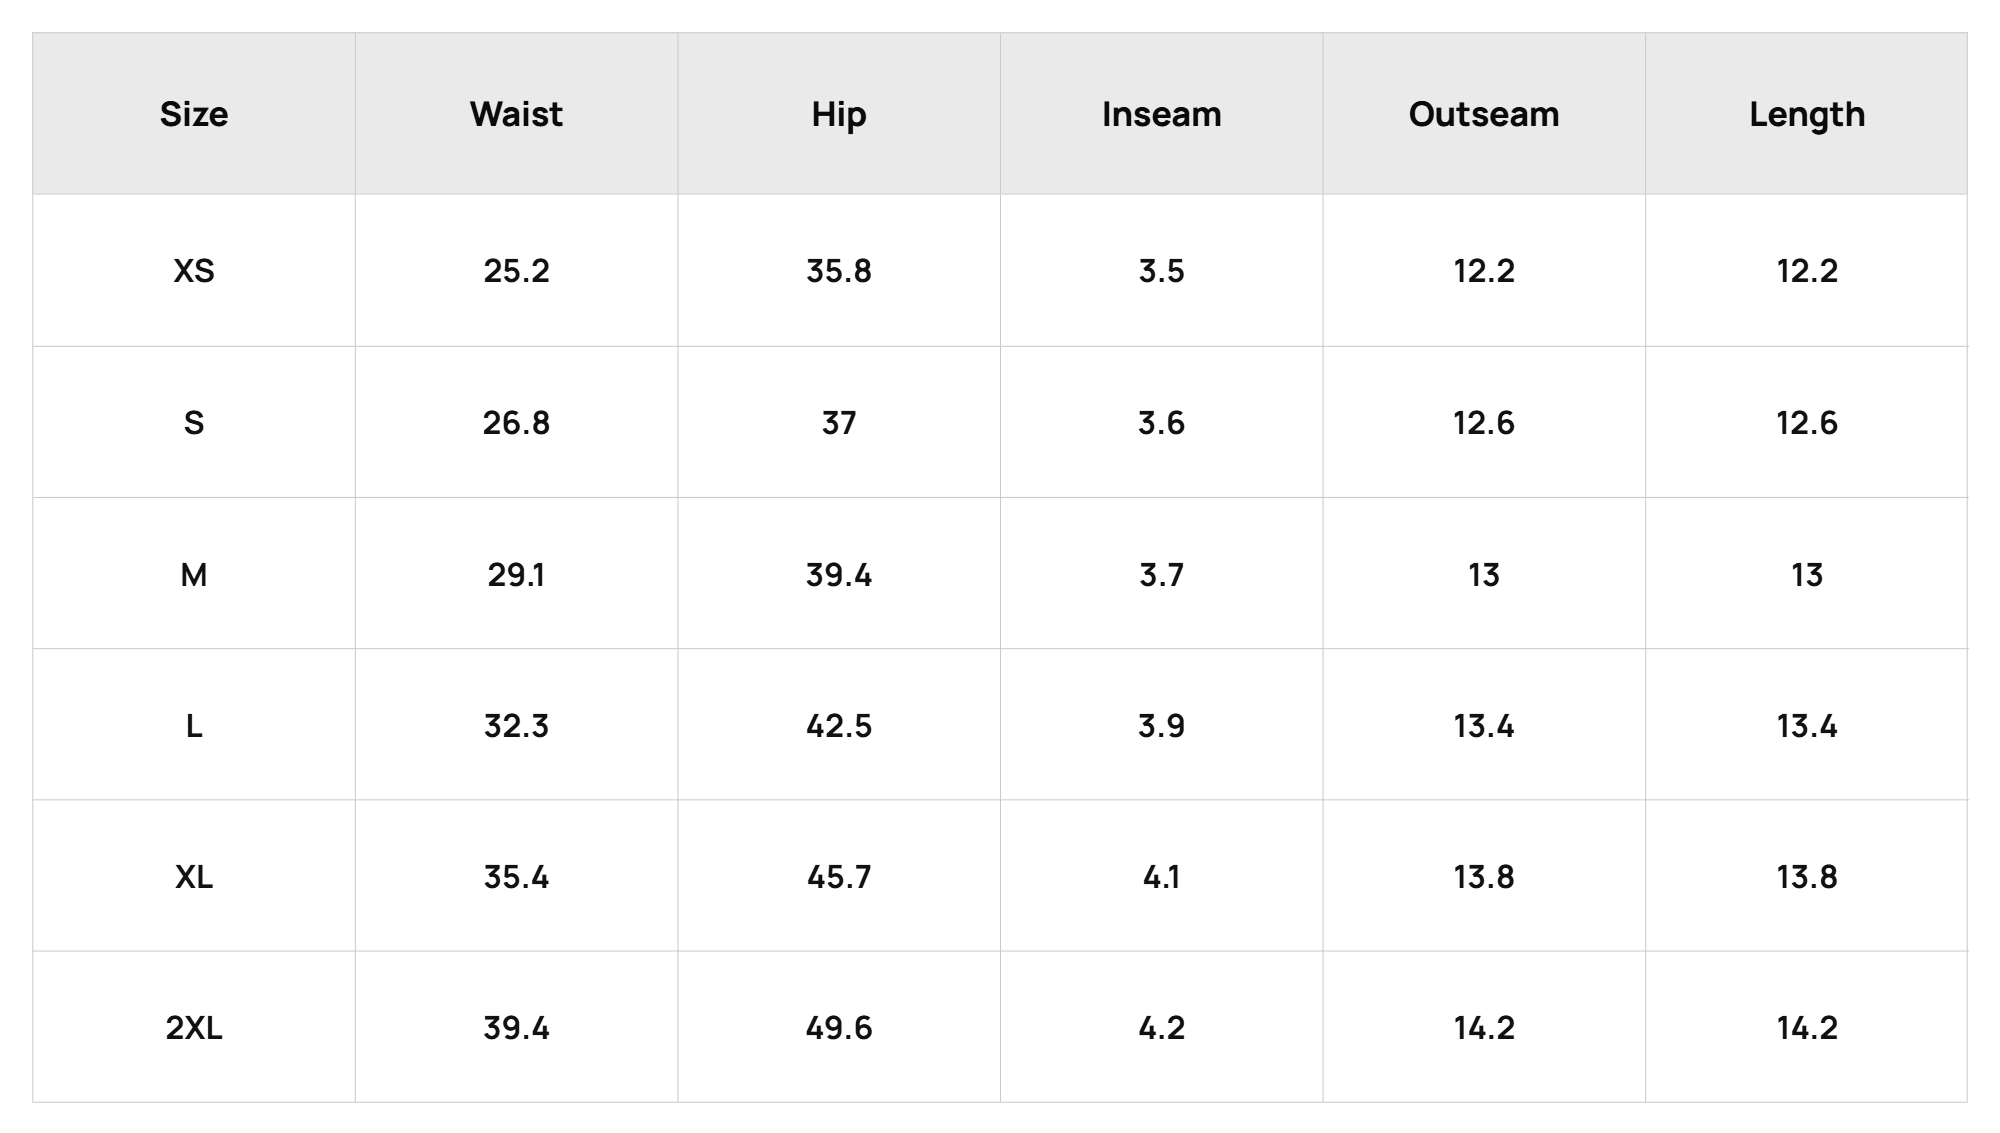Select inseam value 4.2 for 2XL
The width and height of the screenshot is (2000, 1133).
pyautogui.click(x=1161, y=1027)
